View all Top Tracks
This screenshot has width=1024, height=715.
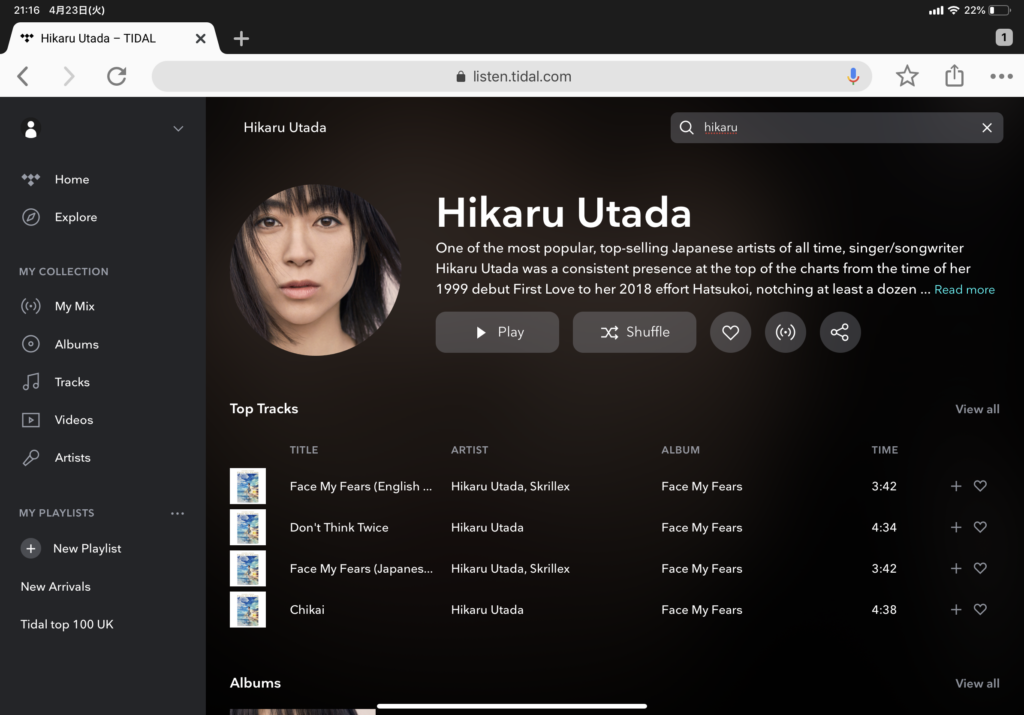tap(977, 409)
